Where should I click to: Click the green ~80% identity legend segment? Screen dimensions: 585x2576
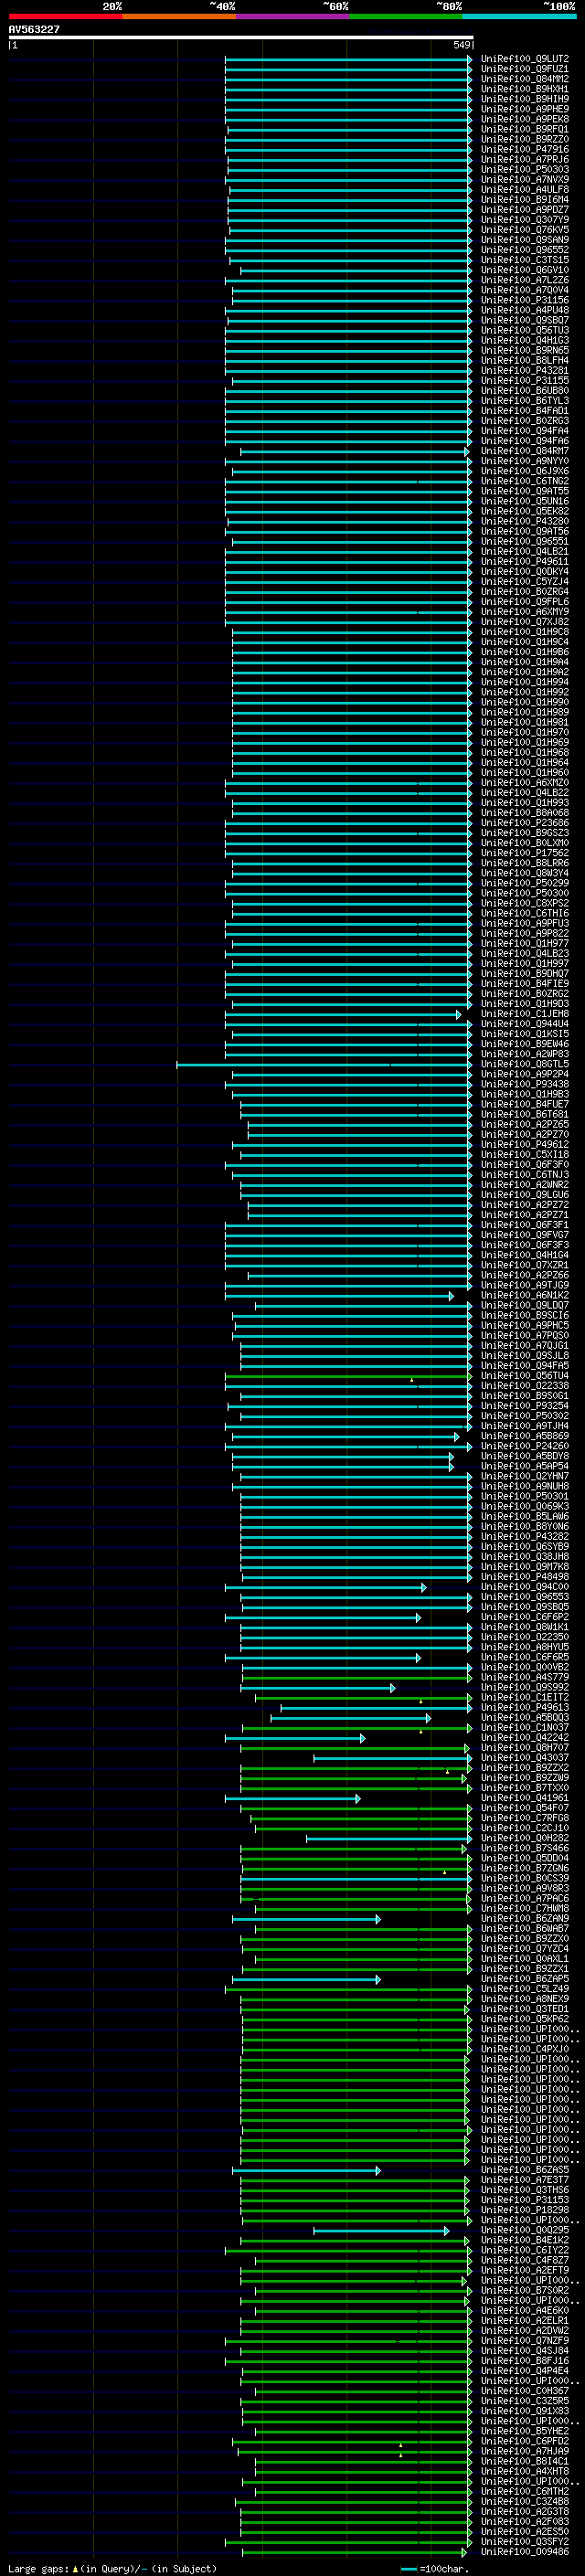(406, 16)
